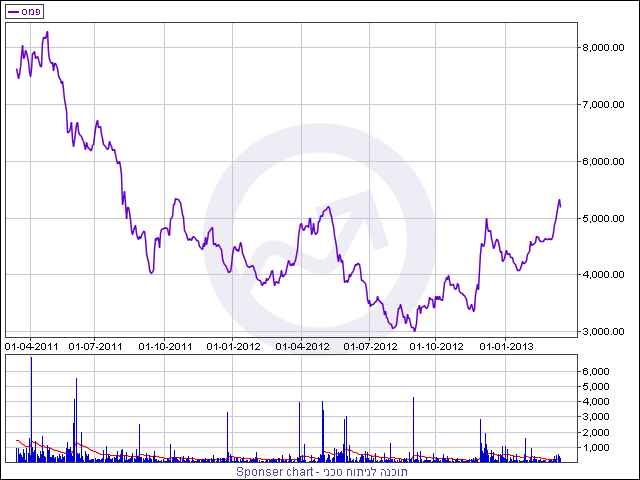Click the '5,000' volume axis label
The image size is (640, 480).
596,387
